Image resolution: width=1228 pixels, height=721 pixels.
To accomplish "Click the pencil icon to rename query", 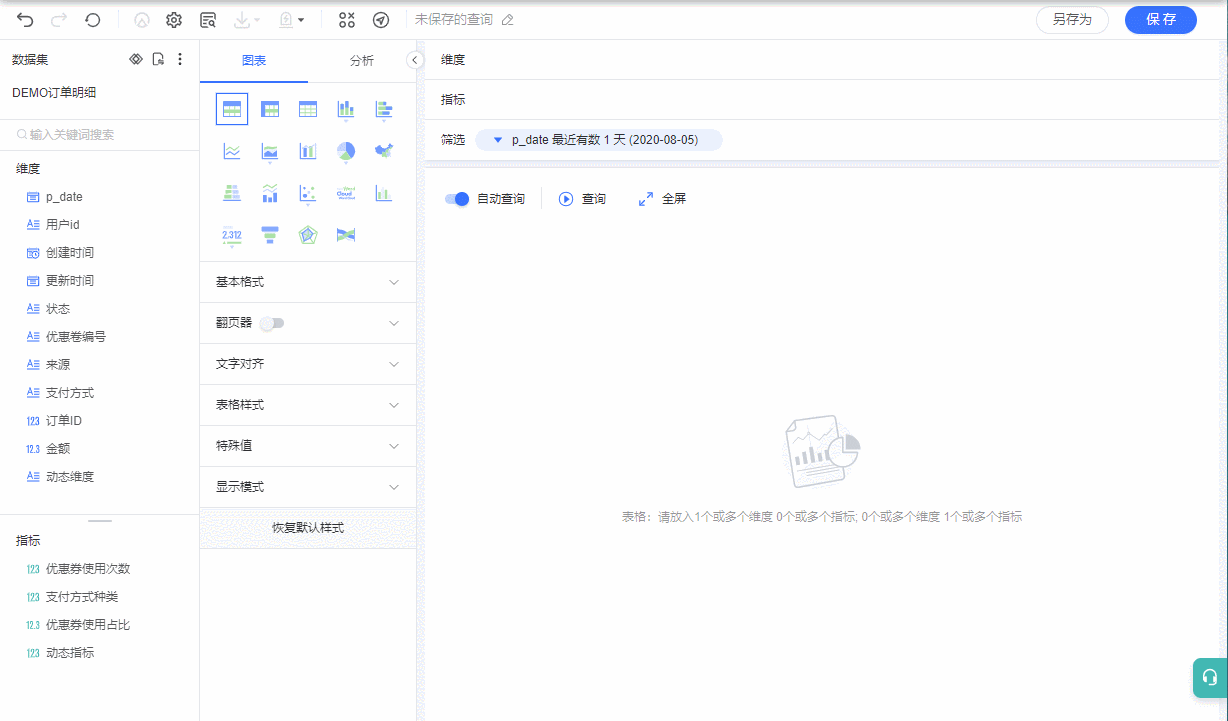I will tap(508, 20).
